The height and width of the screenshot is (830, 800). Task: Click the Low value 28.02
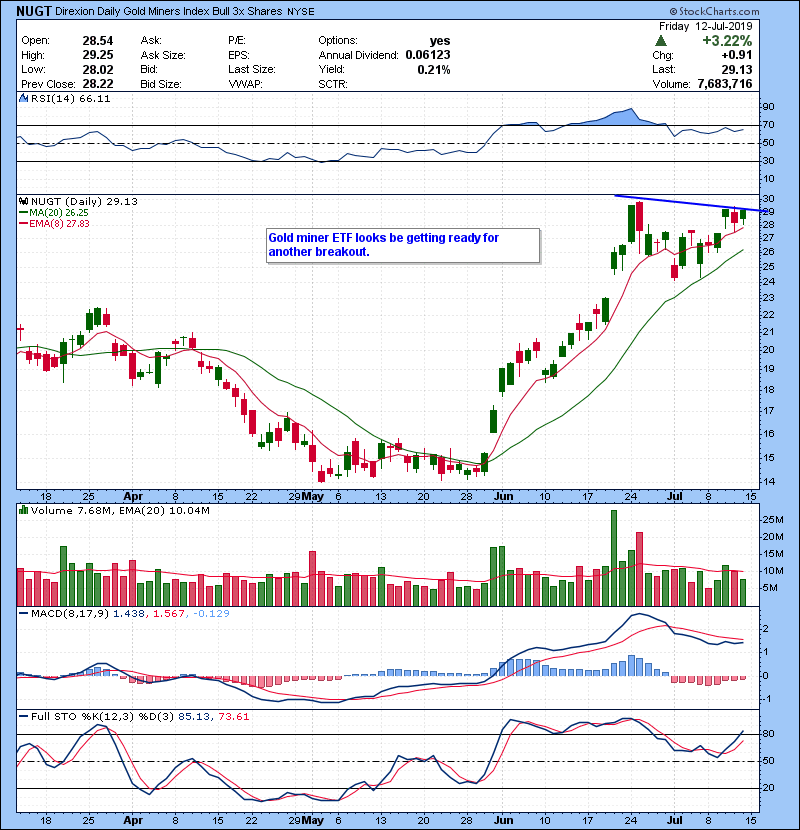pyautogui.click(x=98, y=69)
